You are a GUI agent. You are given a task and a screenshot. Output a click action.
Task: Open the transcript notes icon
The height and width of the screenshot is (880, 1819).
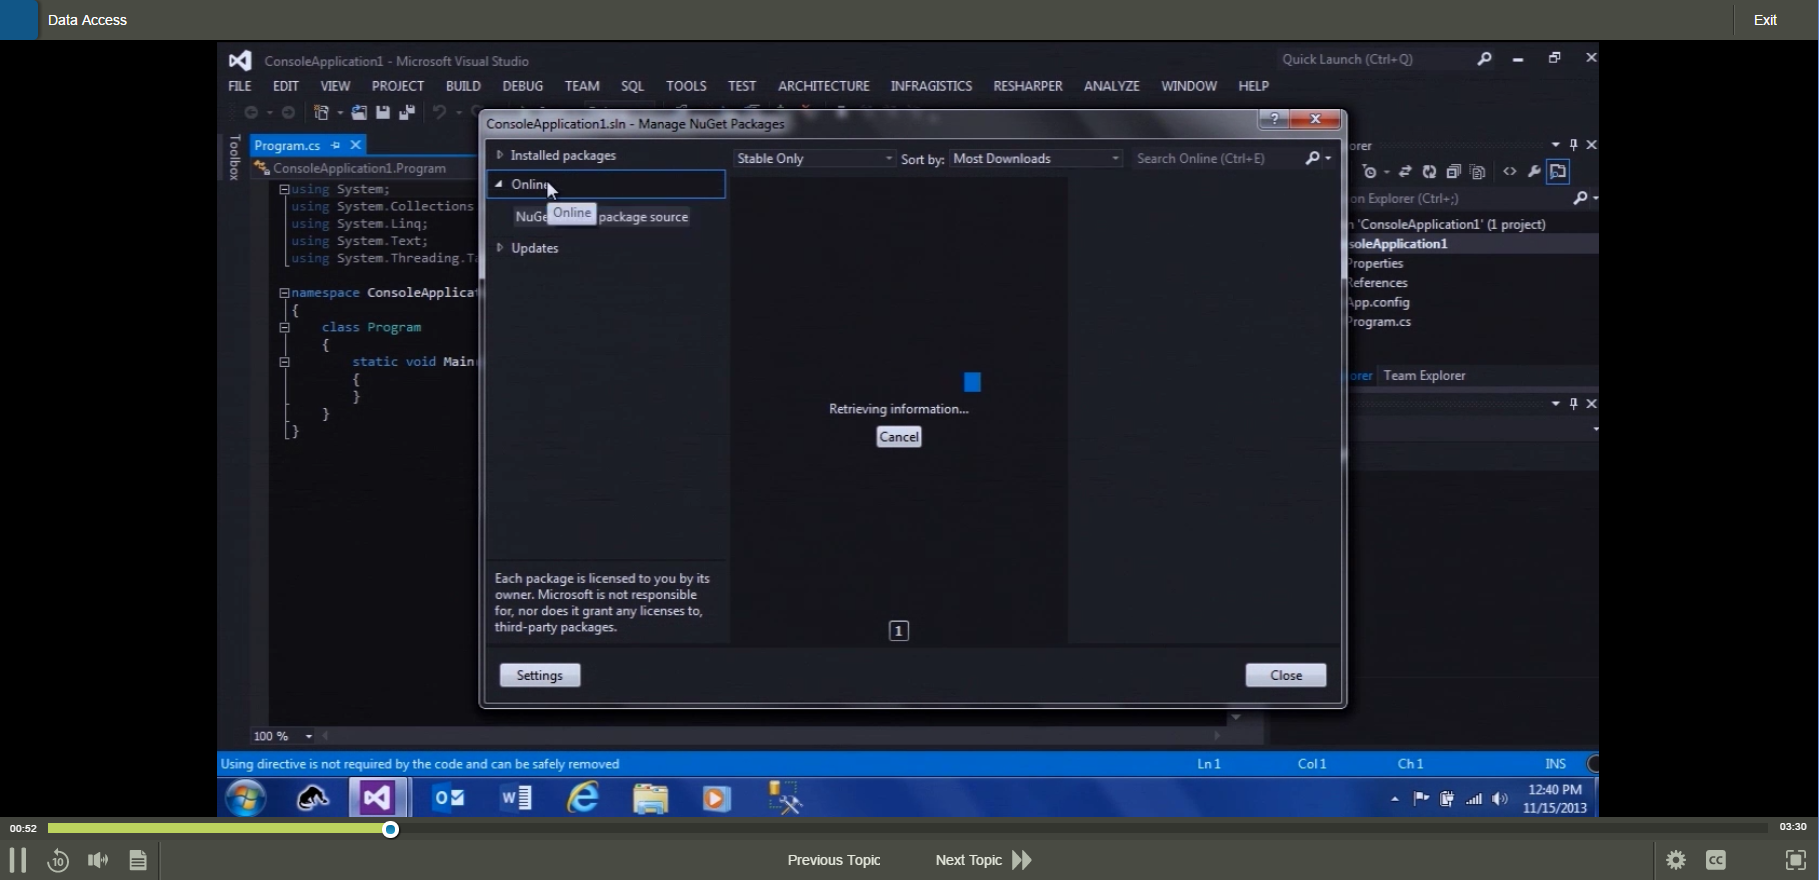pyautogui.click(x=138, y=860)
